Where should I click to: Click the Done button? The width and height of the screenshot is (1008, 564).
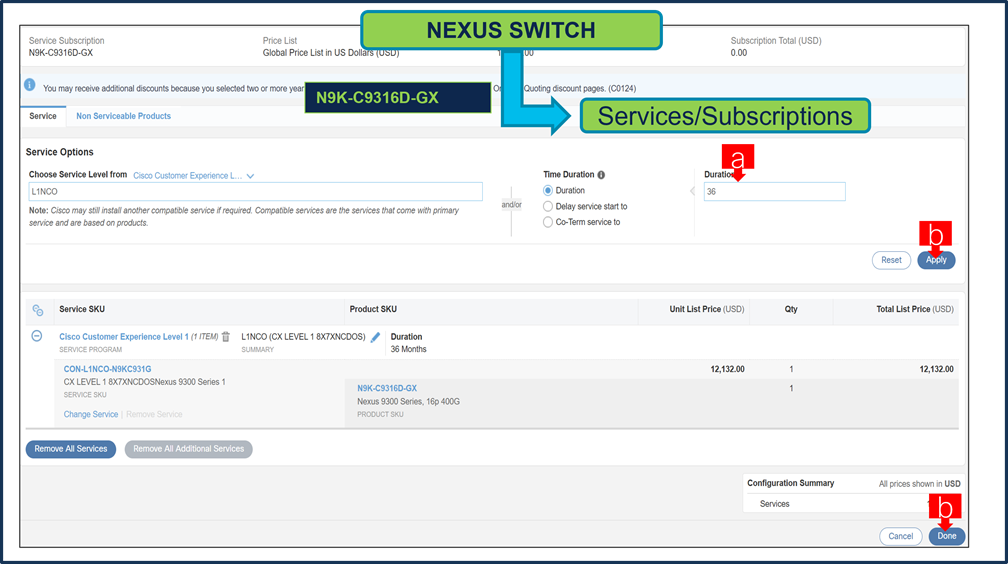946,536
